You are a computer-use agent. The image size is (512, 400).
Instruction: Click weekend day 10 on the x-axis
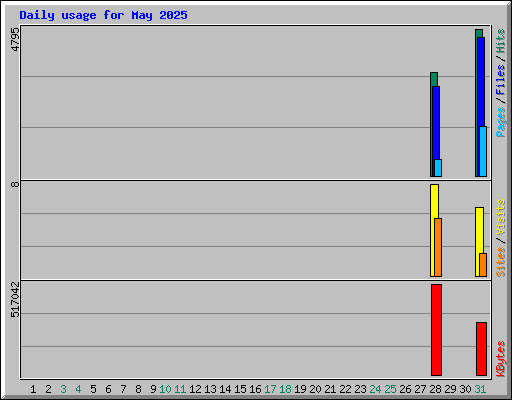click(x=165, y=389)
